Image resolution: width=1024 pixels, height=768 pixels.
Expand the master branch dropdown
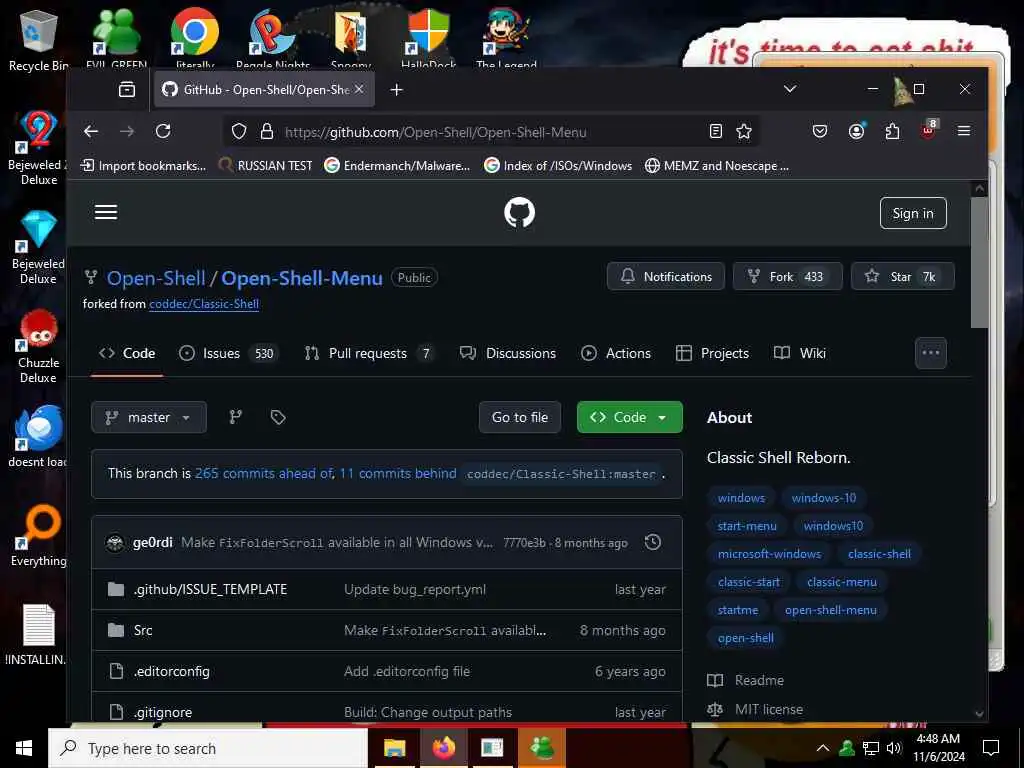tap(149, 417)
